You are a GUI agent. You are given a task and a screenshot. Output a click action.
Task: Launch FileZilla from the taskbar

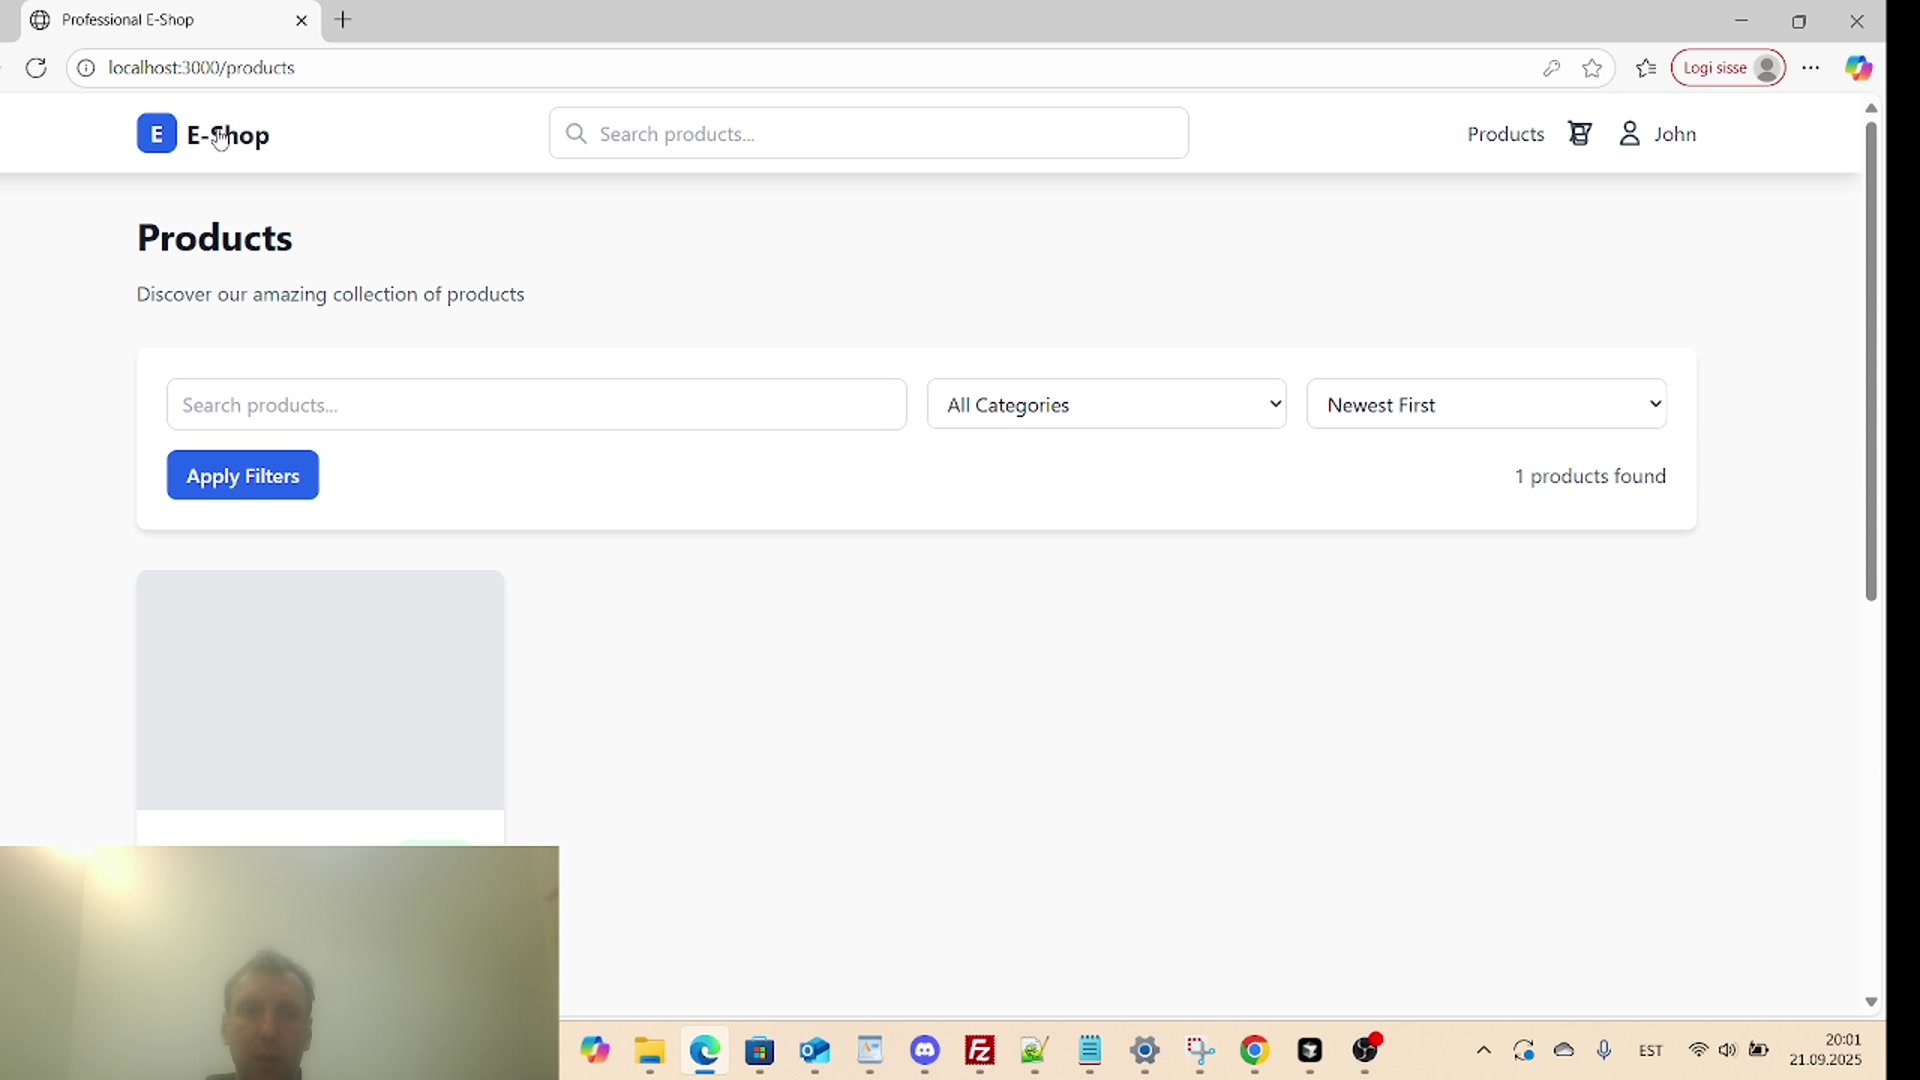click(x=980, y=1051)
